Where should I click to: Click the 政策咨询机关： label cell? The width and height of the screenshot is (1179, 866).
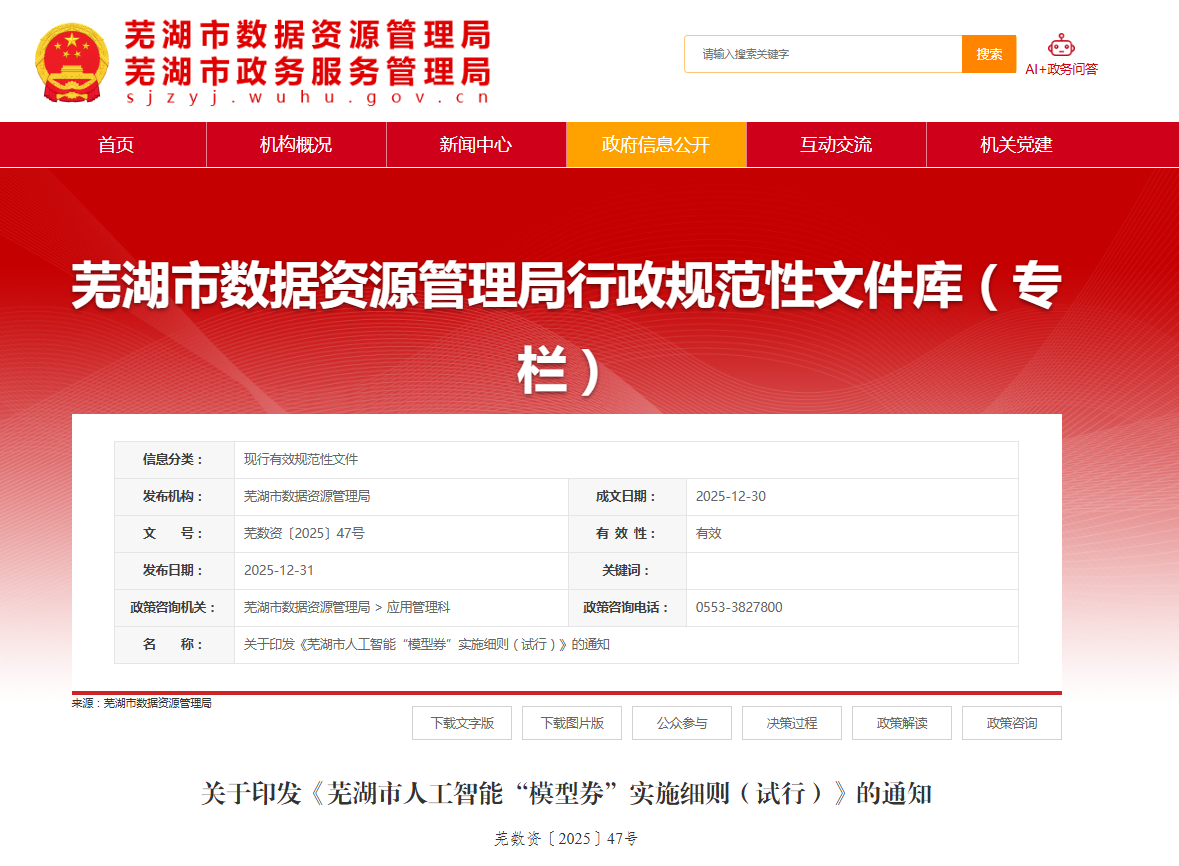click(x=174, y=607)
